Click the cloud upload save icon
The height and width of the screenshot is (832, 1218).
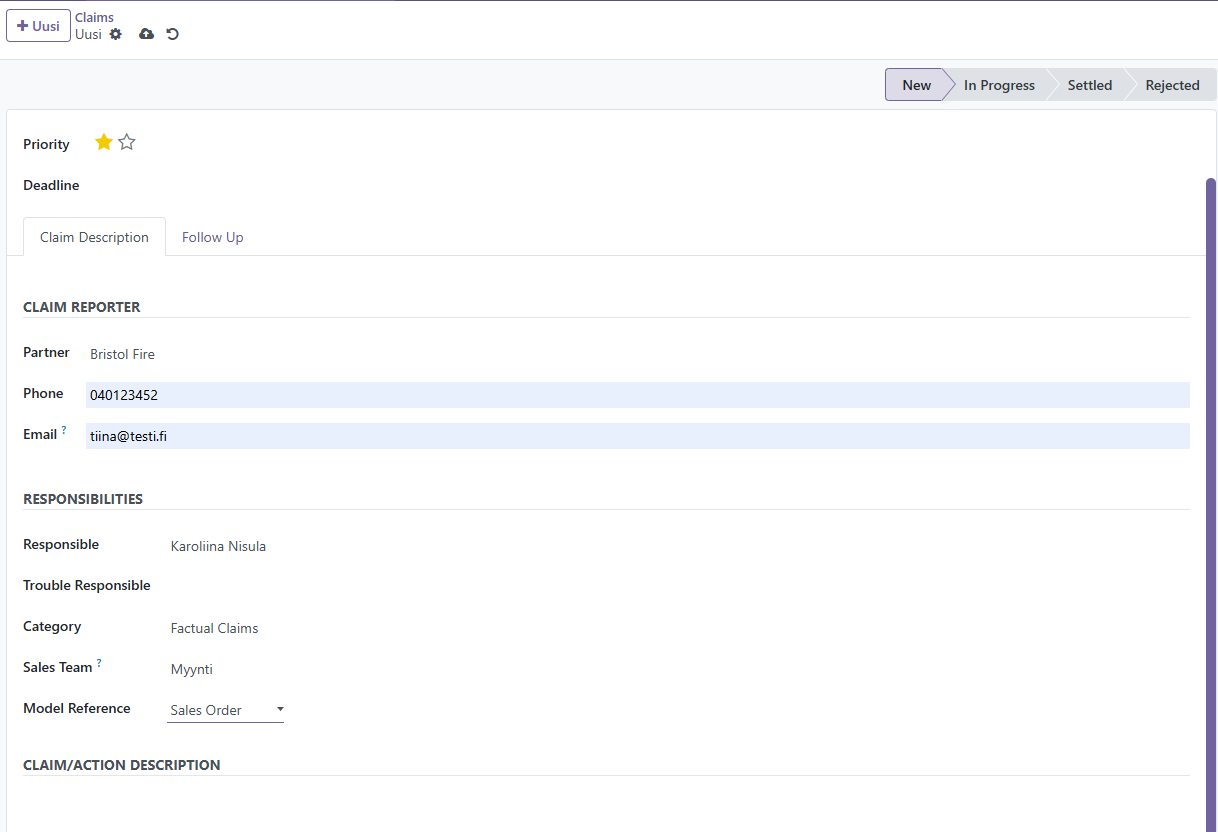pos(146,34)
